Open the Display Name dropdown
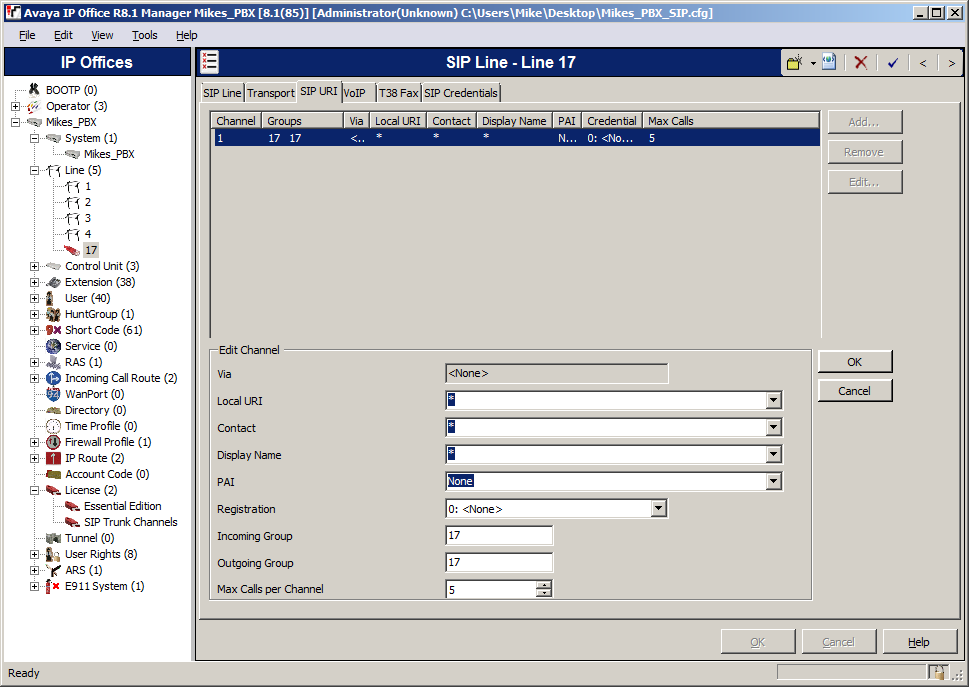This screenshot has width=969, height=687. point(774,455)
